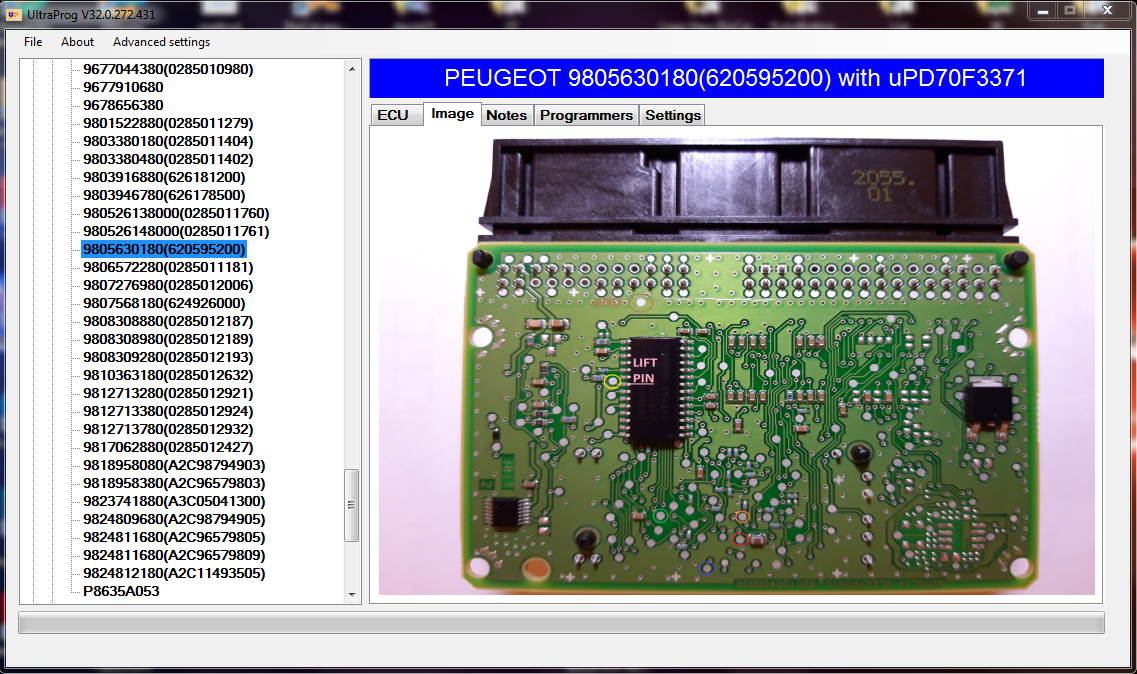Select tree item 9807276980(0285012006)

pyautogui.click(x=168, y=285)
